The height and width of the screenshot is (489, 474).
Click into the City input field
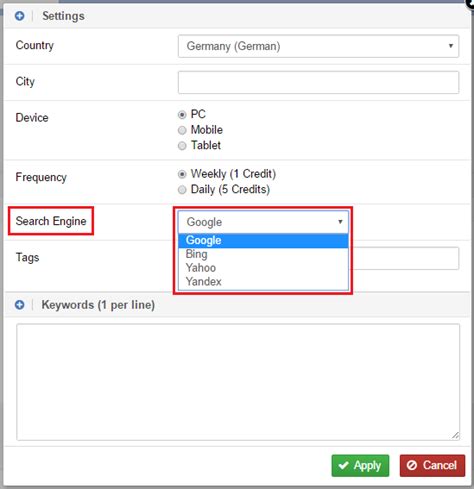(x=318, y=82)
